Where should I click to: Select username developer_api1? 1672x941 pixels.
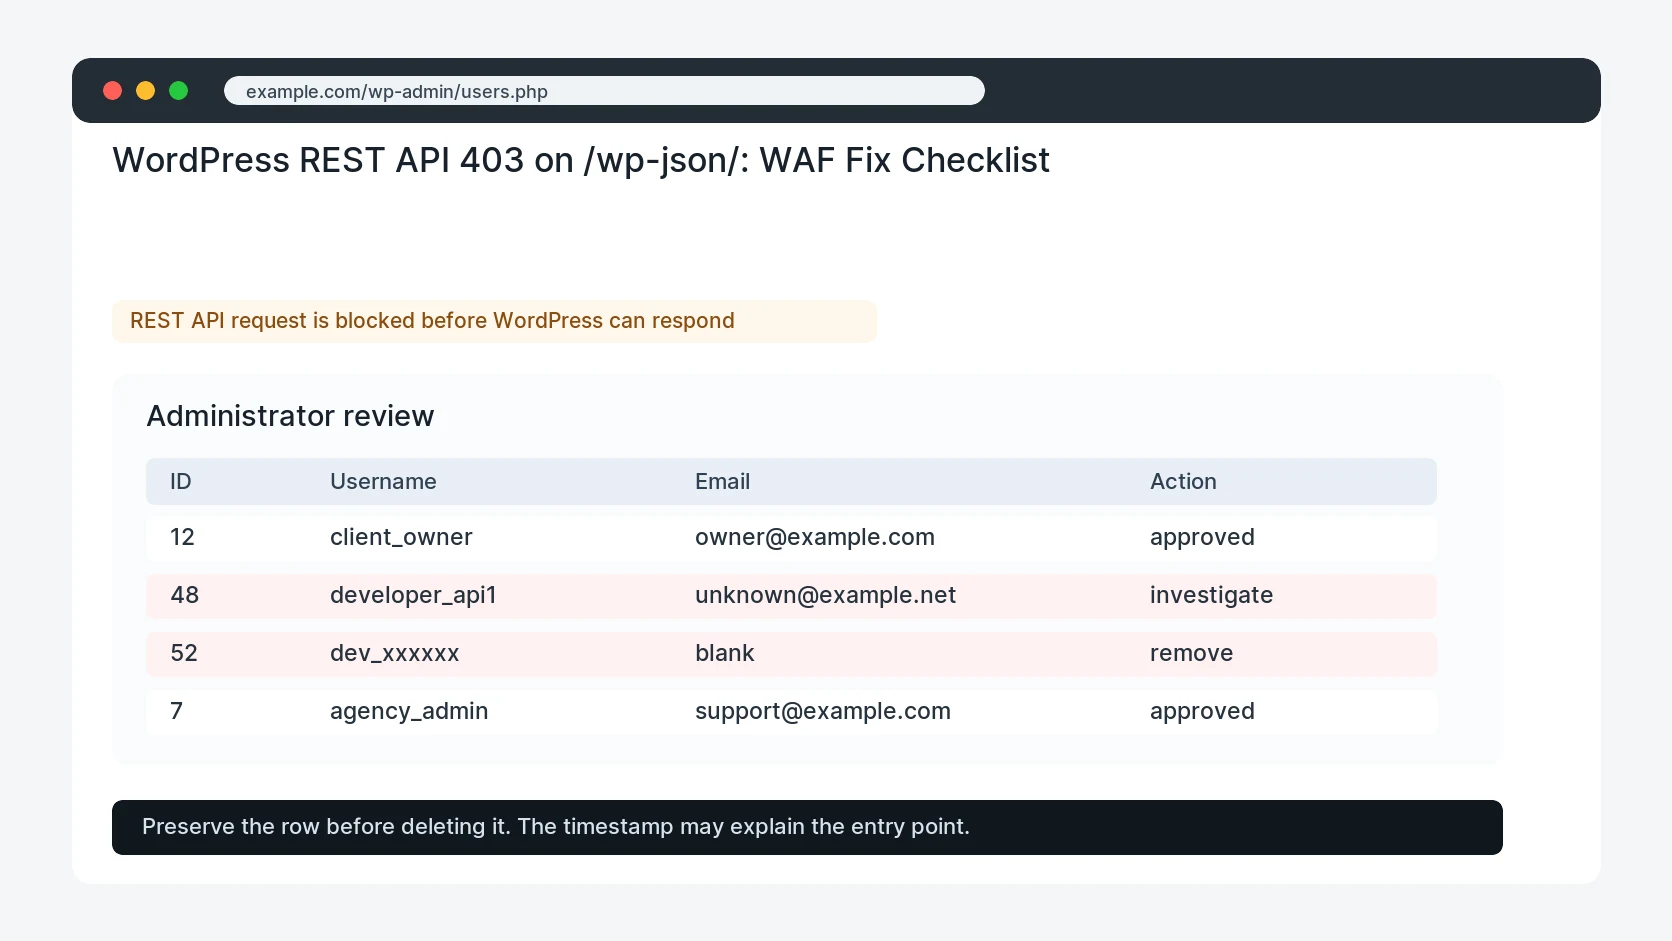point(413,595)
